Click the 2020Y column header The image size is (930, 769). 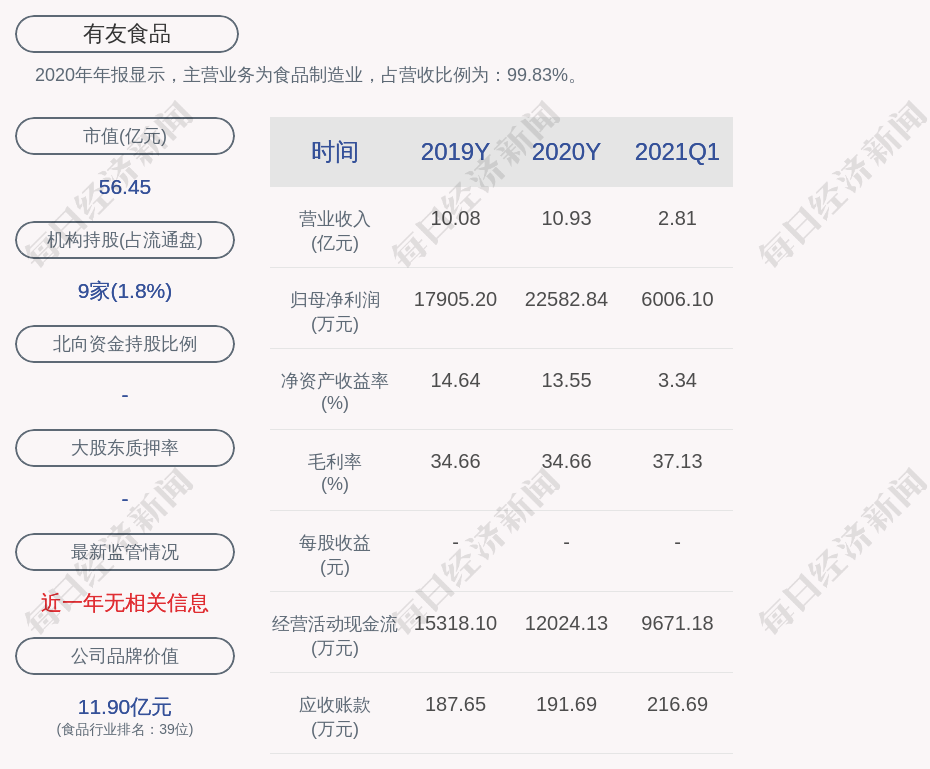[x=566, y=152]
